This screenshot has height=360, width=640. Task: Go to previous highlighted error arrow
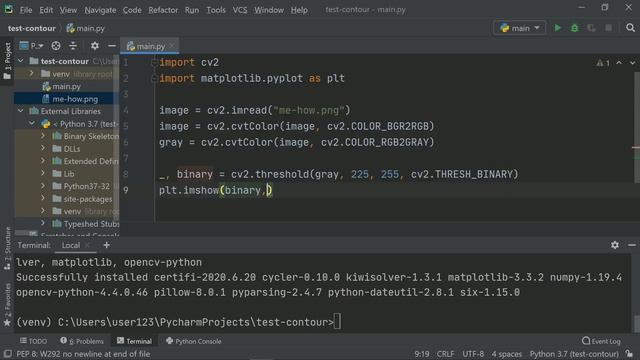tap(619, 63)
